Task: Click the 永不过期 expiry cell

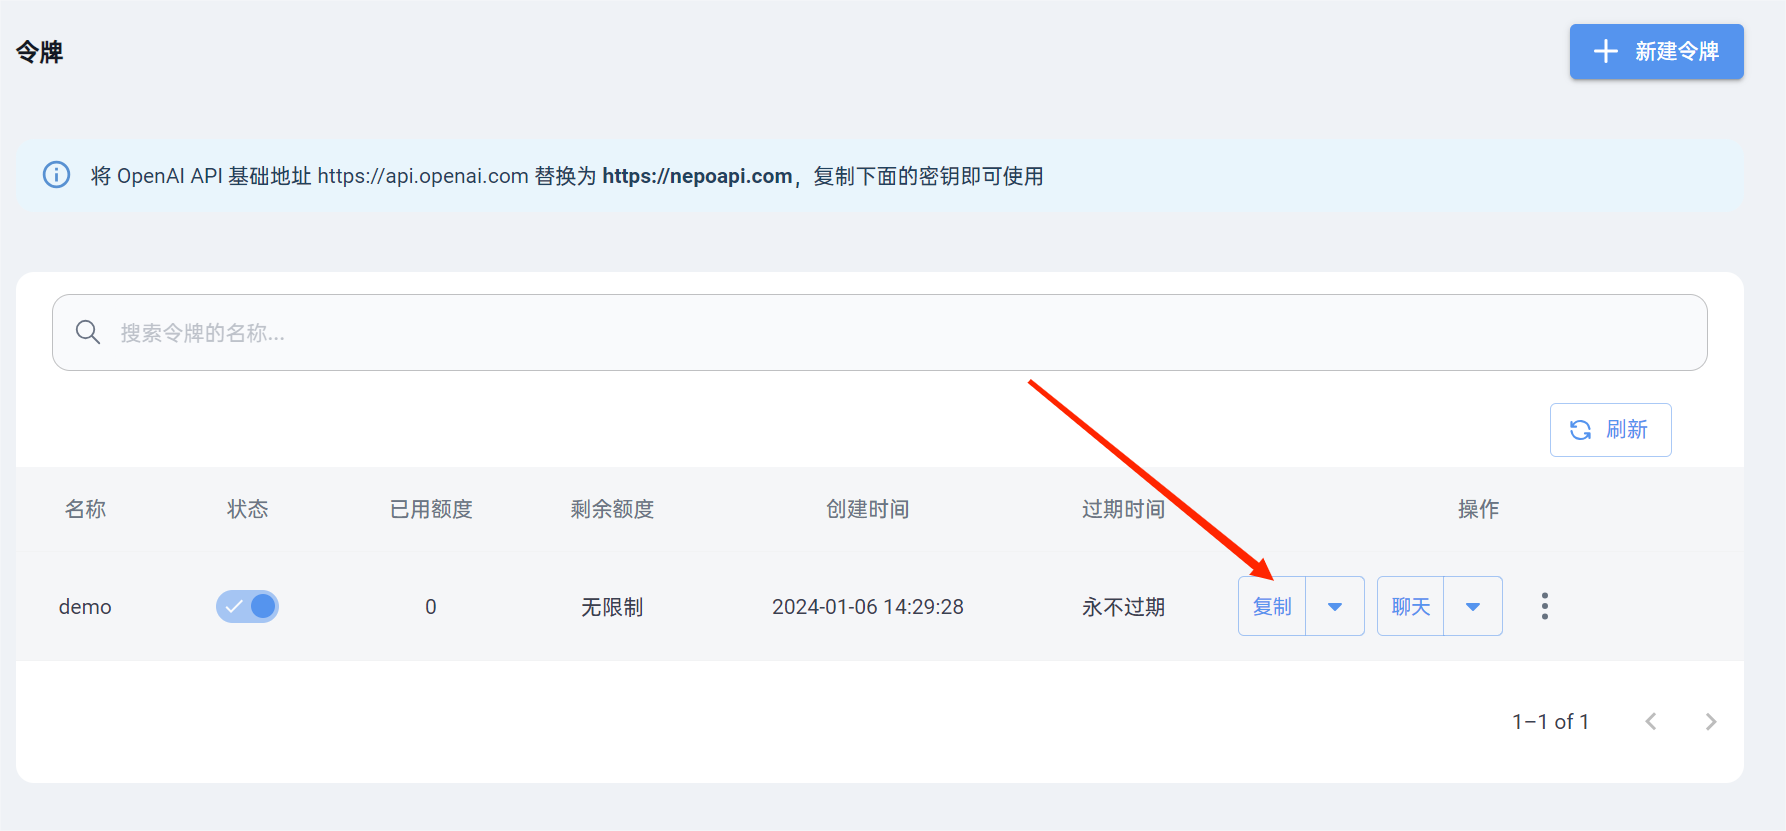Action: pyautogui.click(x=1124, y=607)
